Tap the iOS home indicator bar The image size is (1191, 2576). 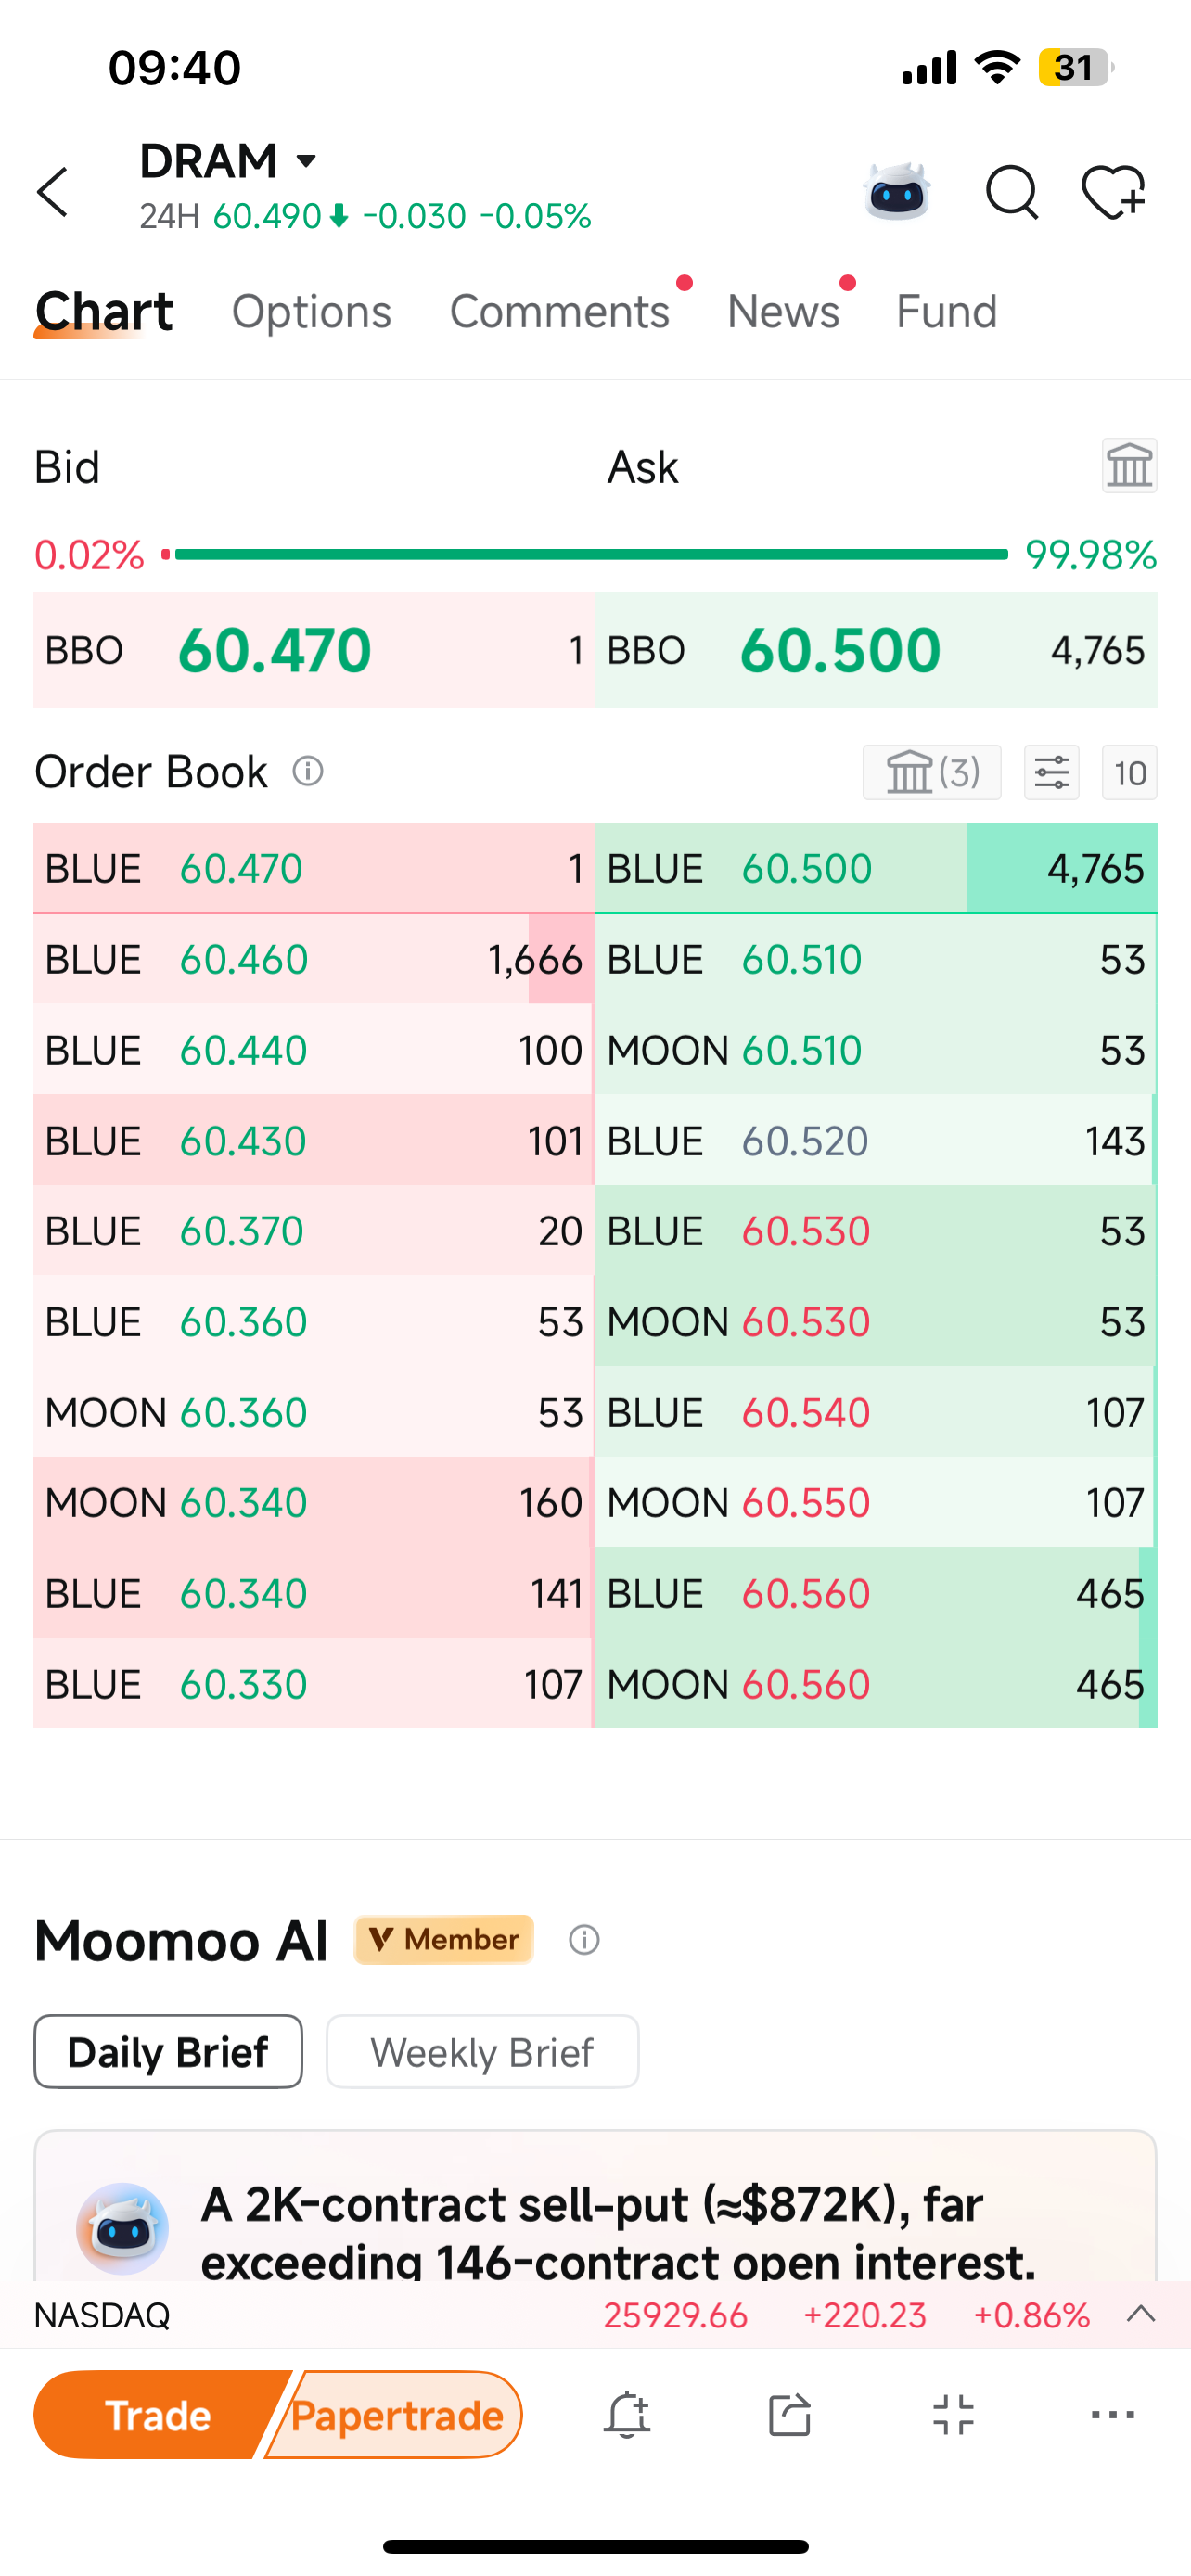tap(595, 2546)
